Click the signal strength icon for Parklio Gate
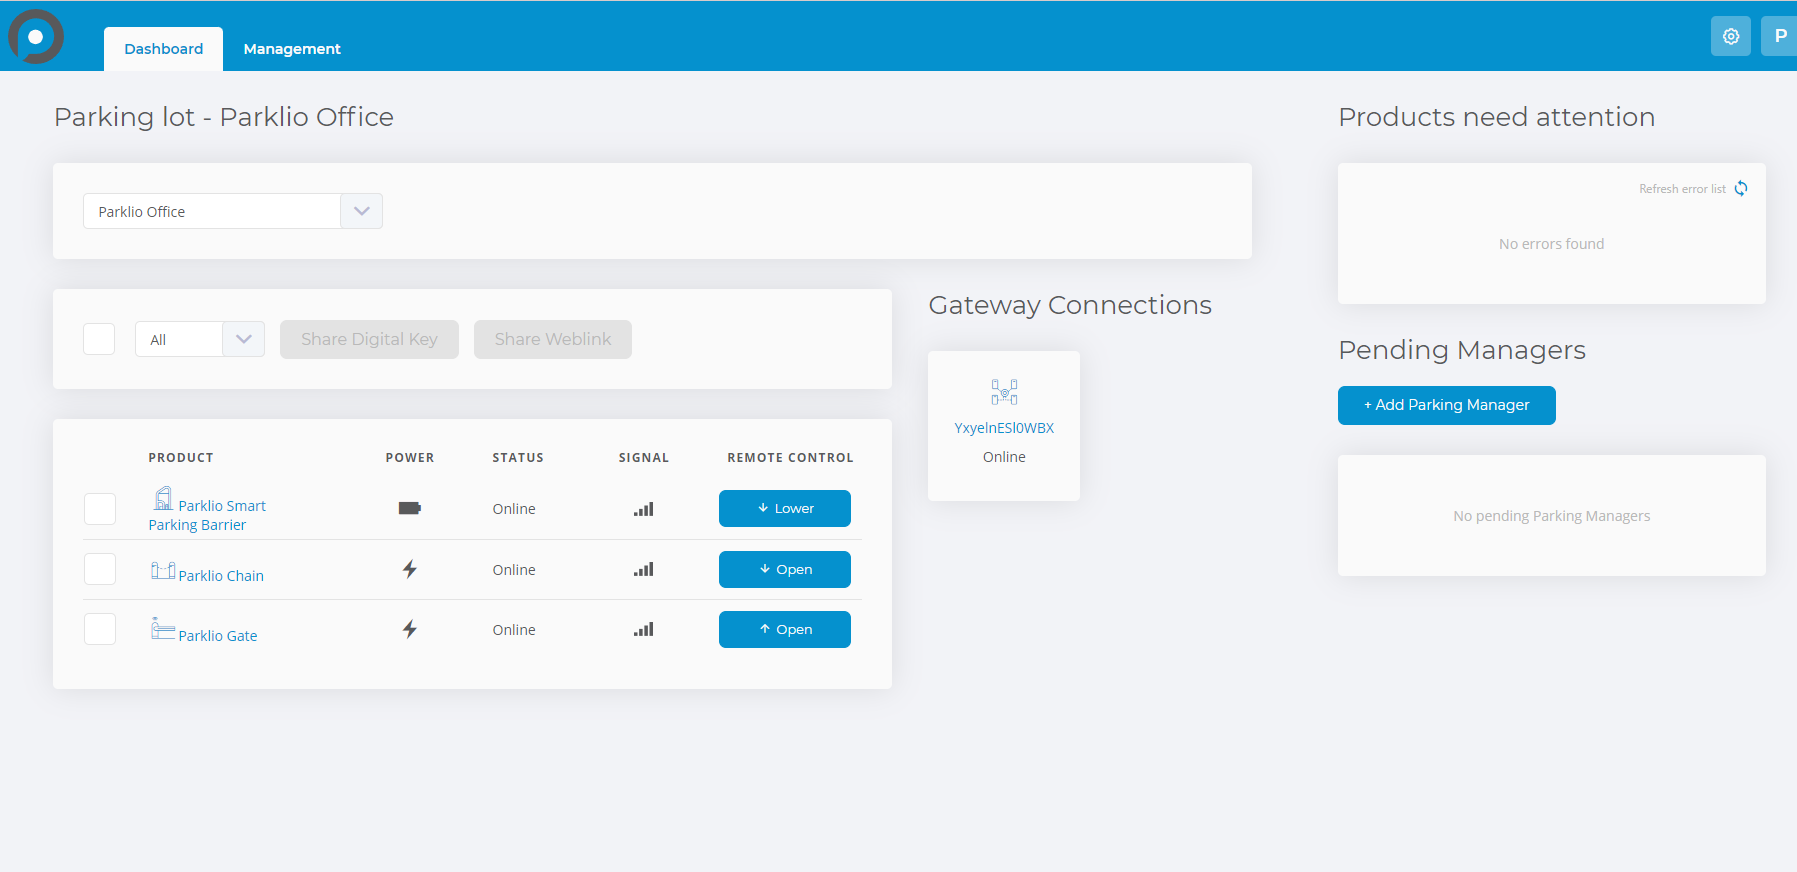The width and height of the screenshot is (1797, 872). click(644, 629)
